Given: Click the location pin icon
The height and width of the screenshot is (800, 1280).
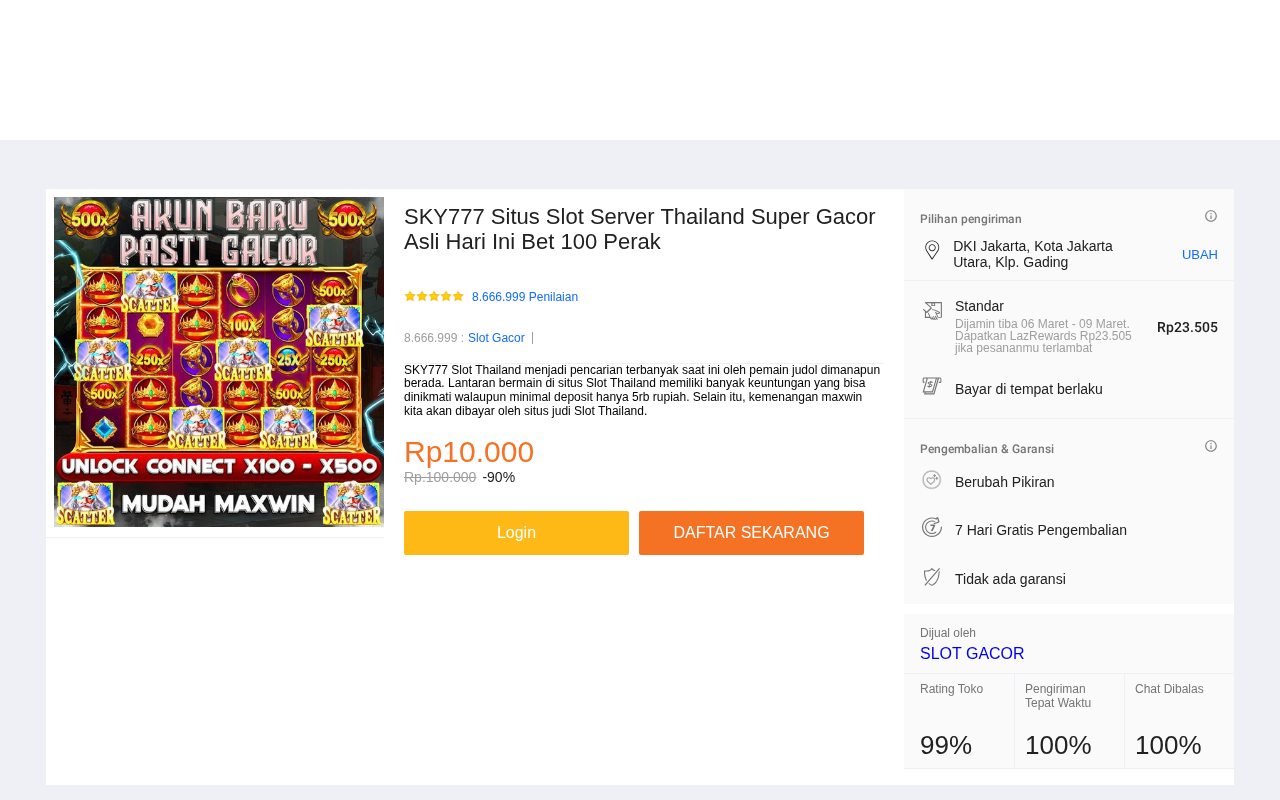Looking at the screenshot, I should 932,250.
